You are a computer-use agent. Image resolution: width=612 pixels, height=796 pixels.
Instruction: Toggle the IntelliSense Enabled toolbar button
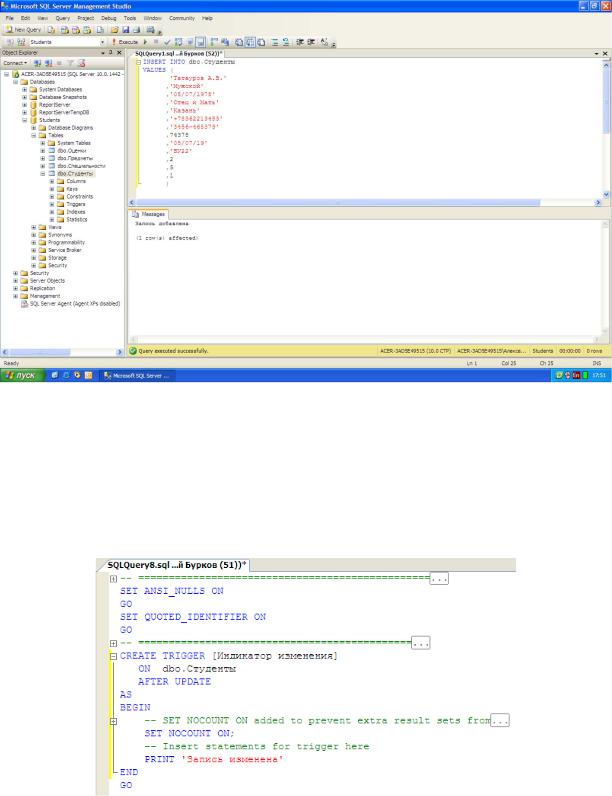200,42
